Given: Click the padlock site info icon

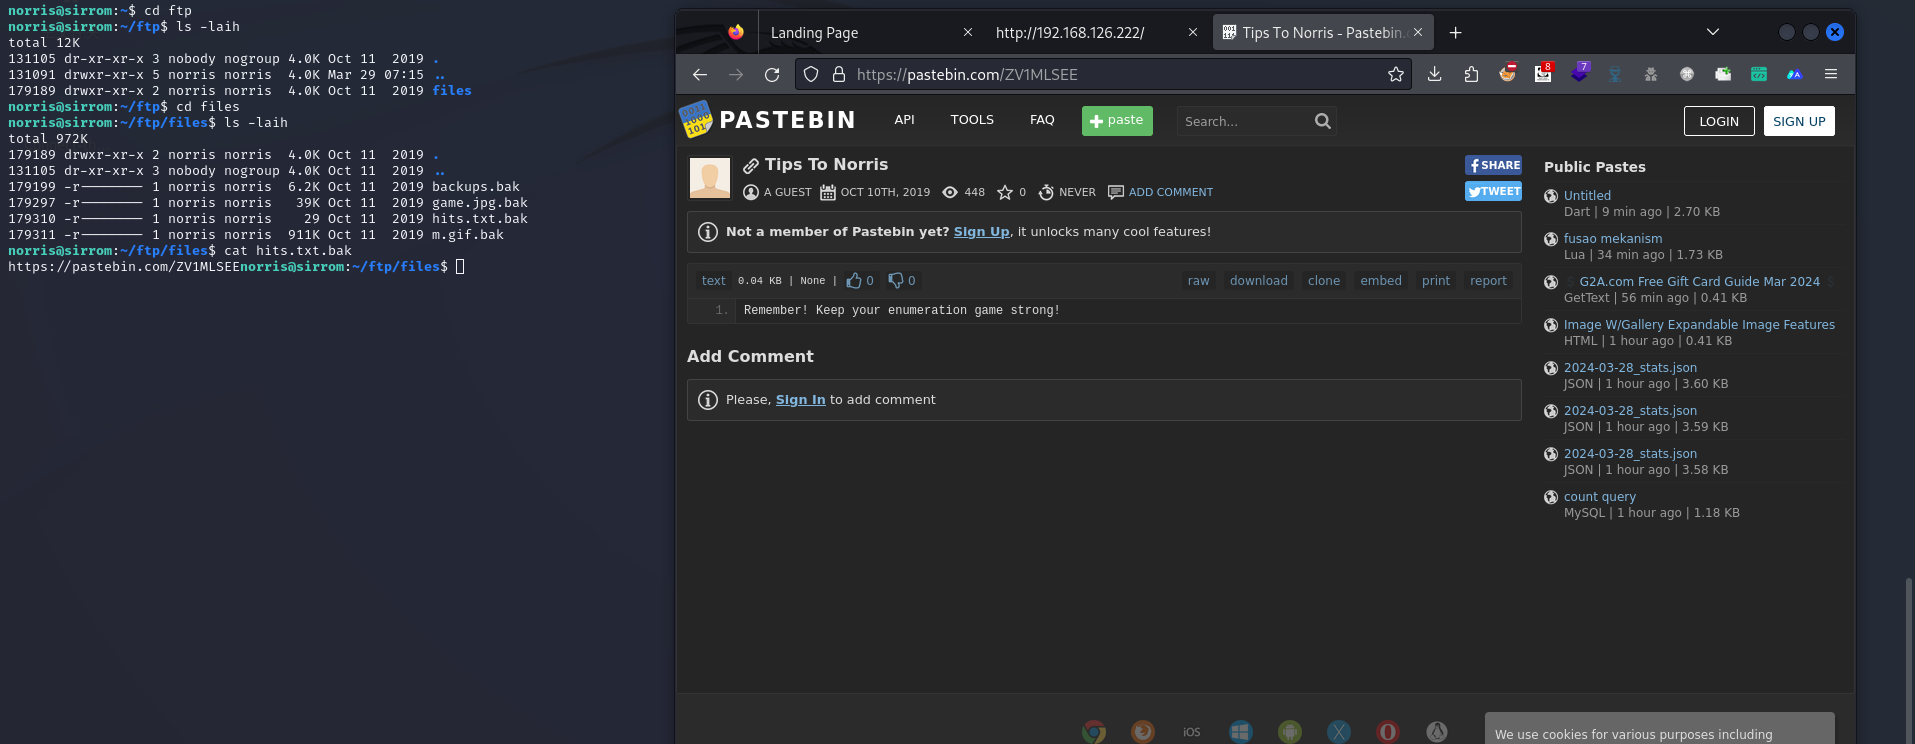Looking at the screenshot, I should [839, 74].
